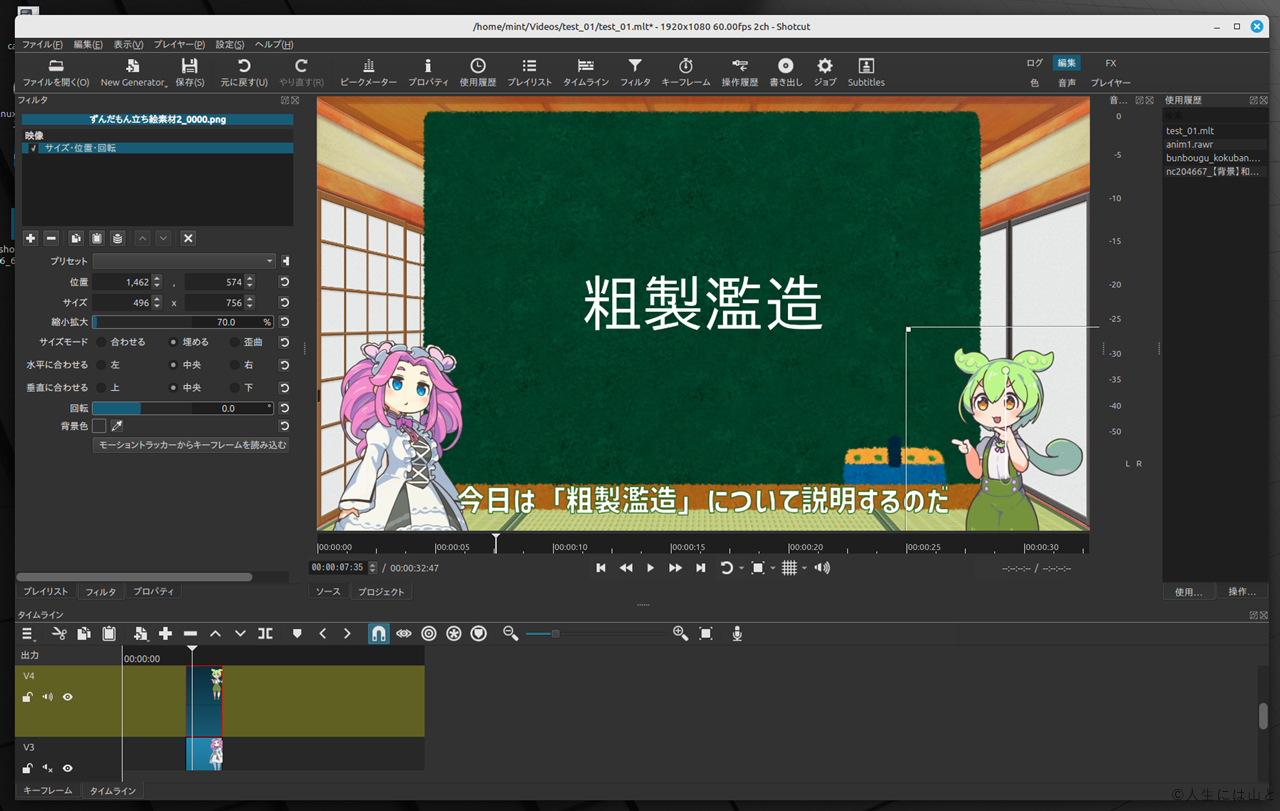Select 左 horizontal alignment radio

pos(102,365)
